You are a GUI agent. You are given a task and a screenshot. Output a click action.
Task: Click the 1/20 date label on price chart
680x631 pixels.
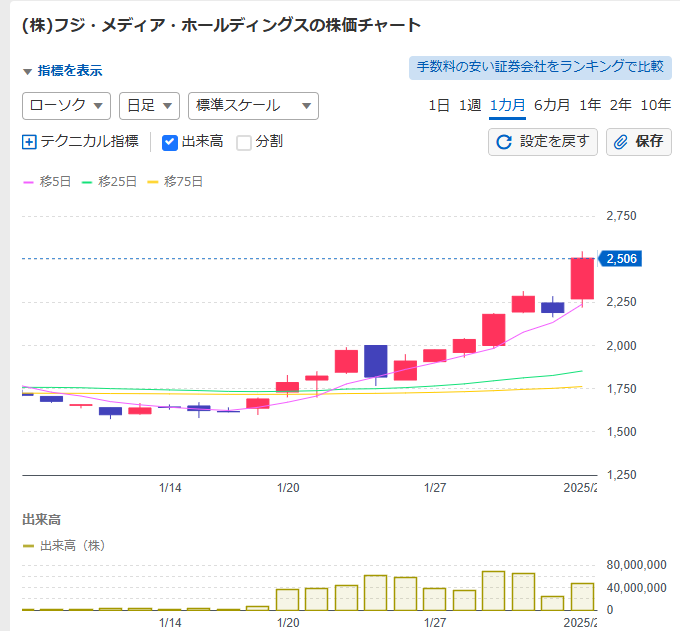[288, 488]
